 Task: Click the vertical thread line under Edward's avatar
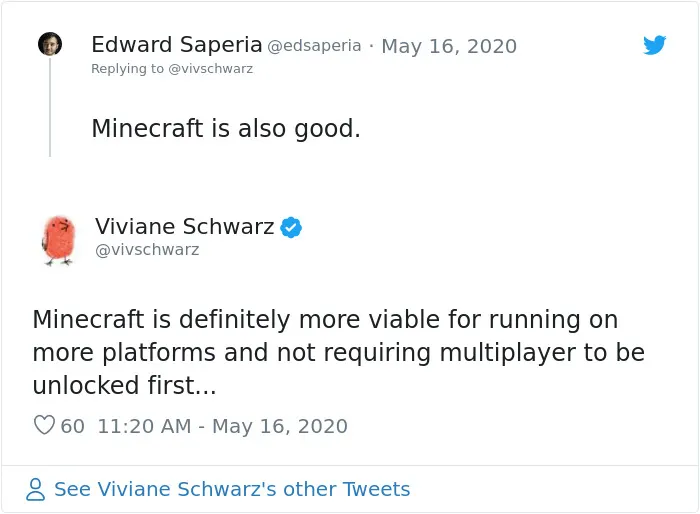tap(50, 107)
